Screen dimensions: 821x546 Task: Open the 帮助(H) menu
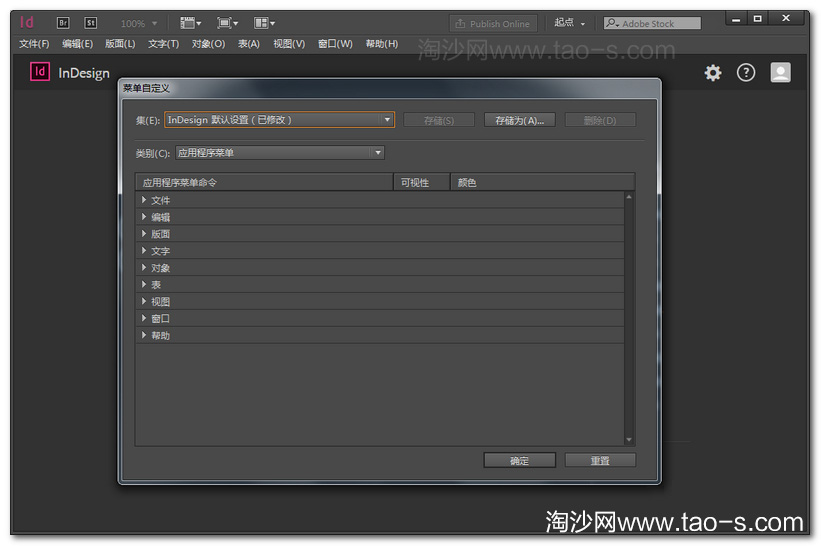[382, 44]
